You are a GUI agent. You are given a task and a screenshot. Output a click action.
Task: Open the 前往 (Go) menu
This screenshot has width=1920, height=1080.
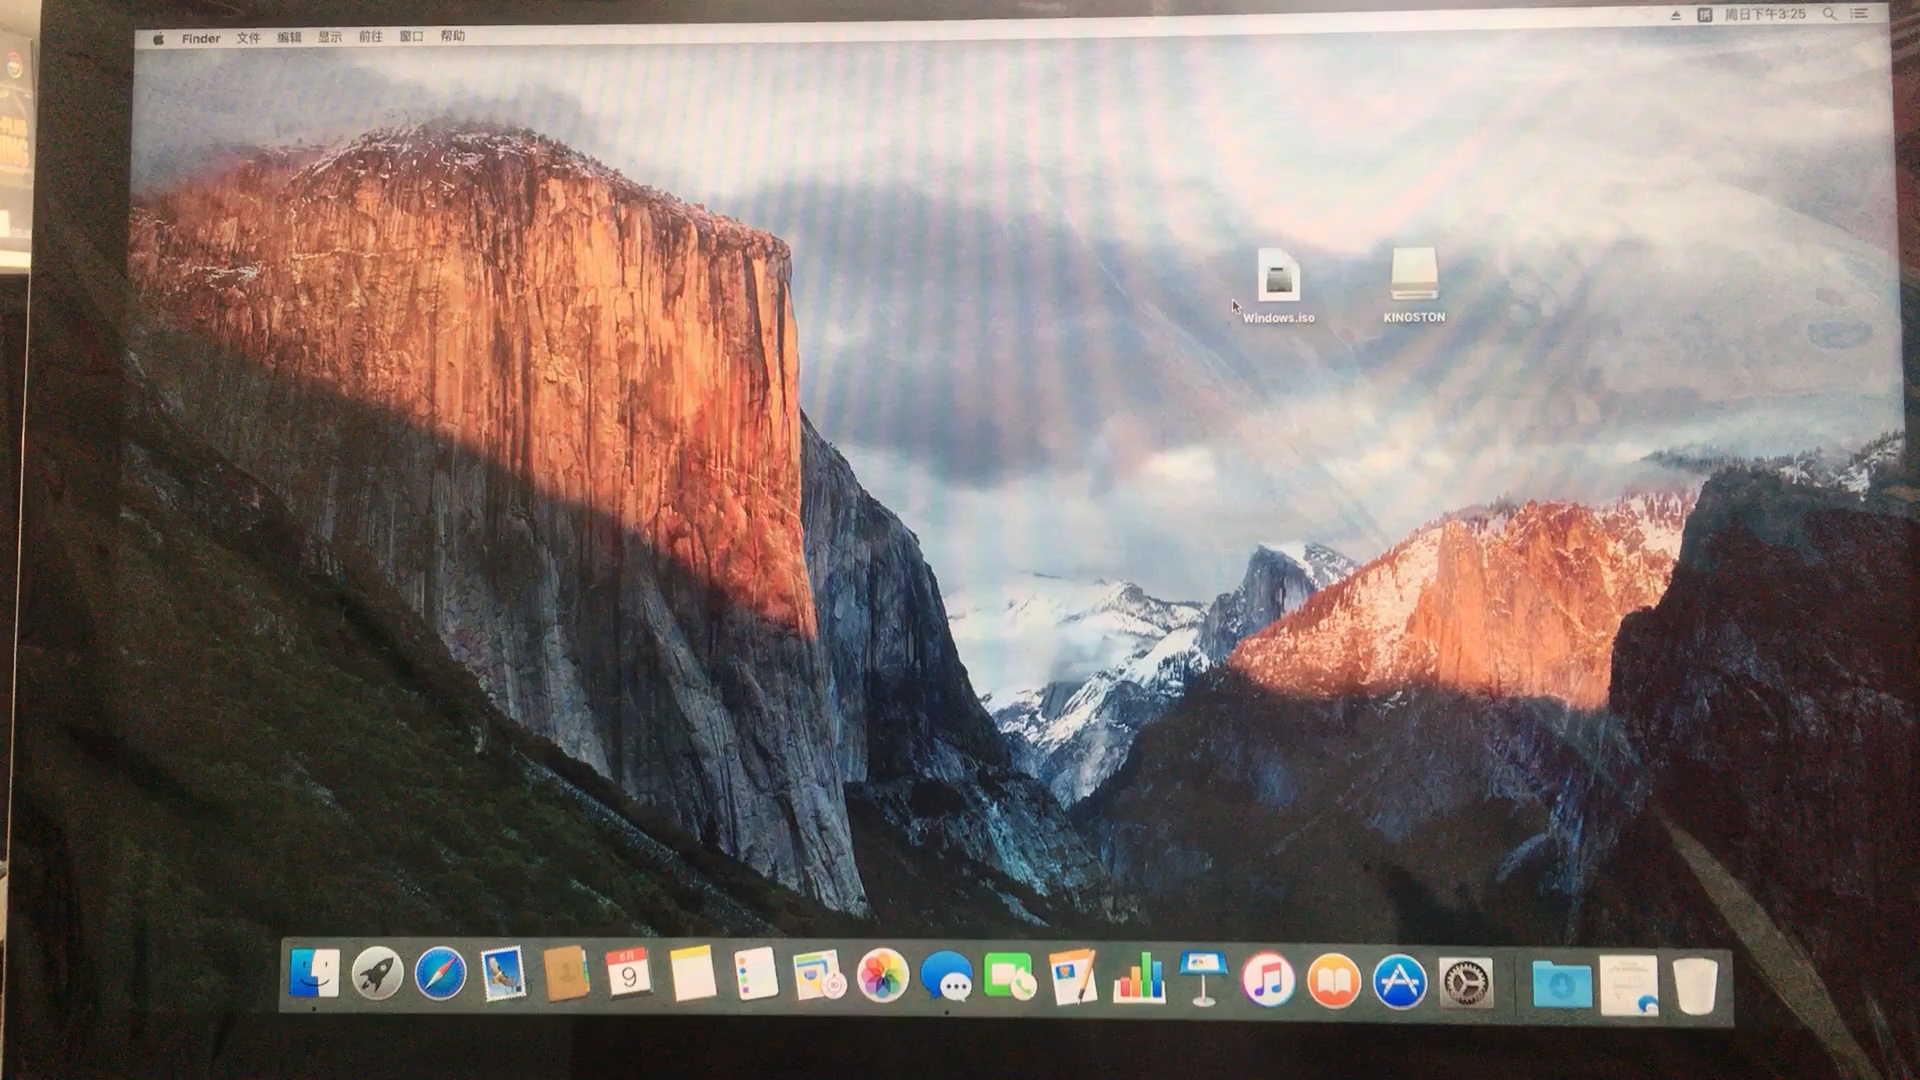click(370, 37)
